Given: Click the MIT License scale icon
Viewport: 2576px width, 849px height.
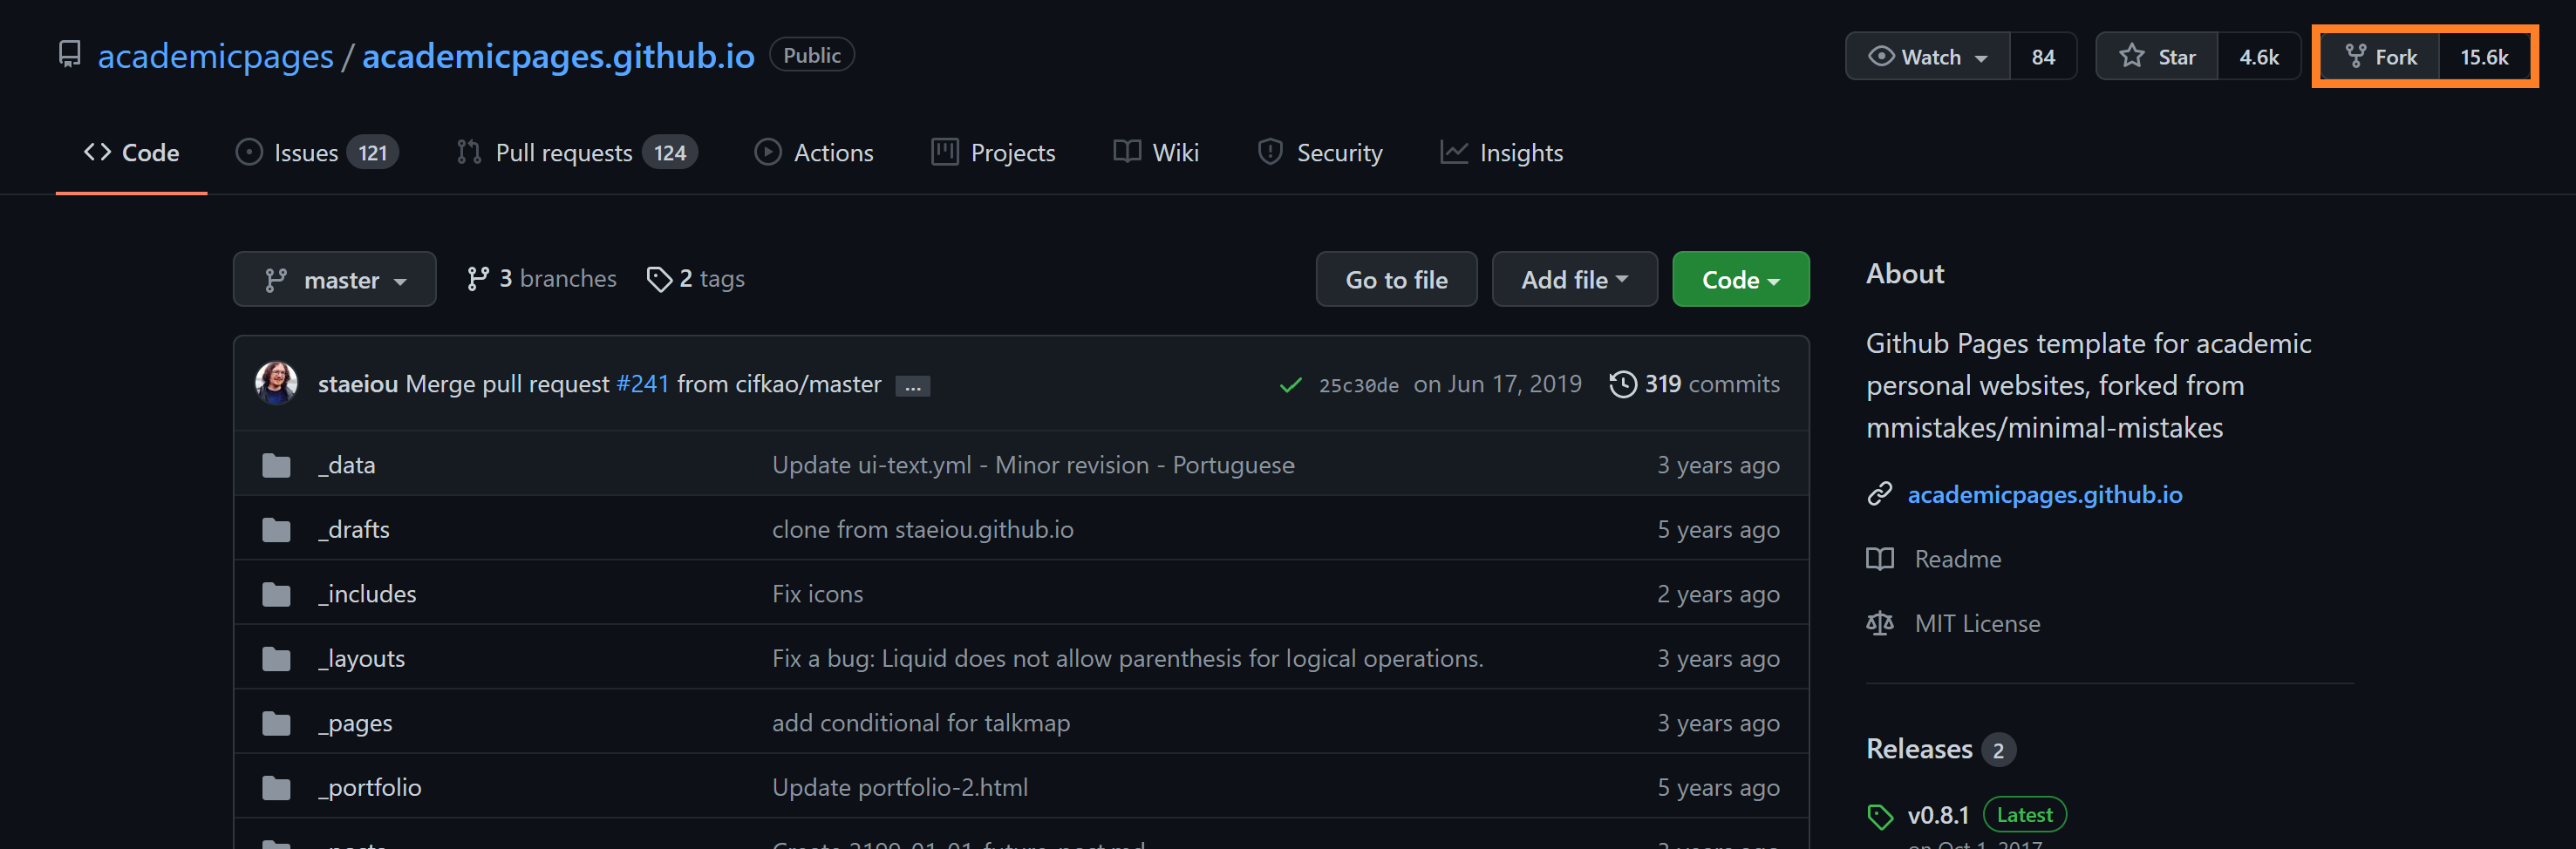Looking at the screenshot, I should pos(1879,624).
